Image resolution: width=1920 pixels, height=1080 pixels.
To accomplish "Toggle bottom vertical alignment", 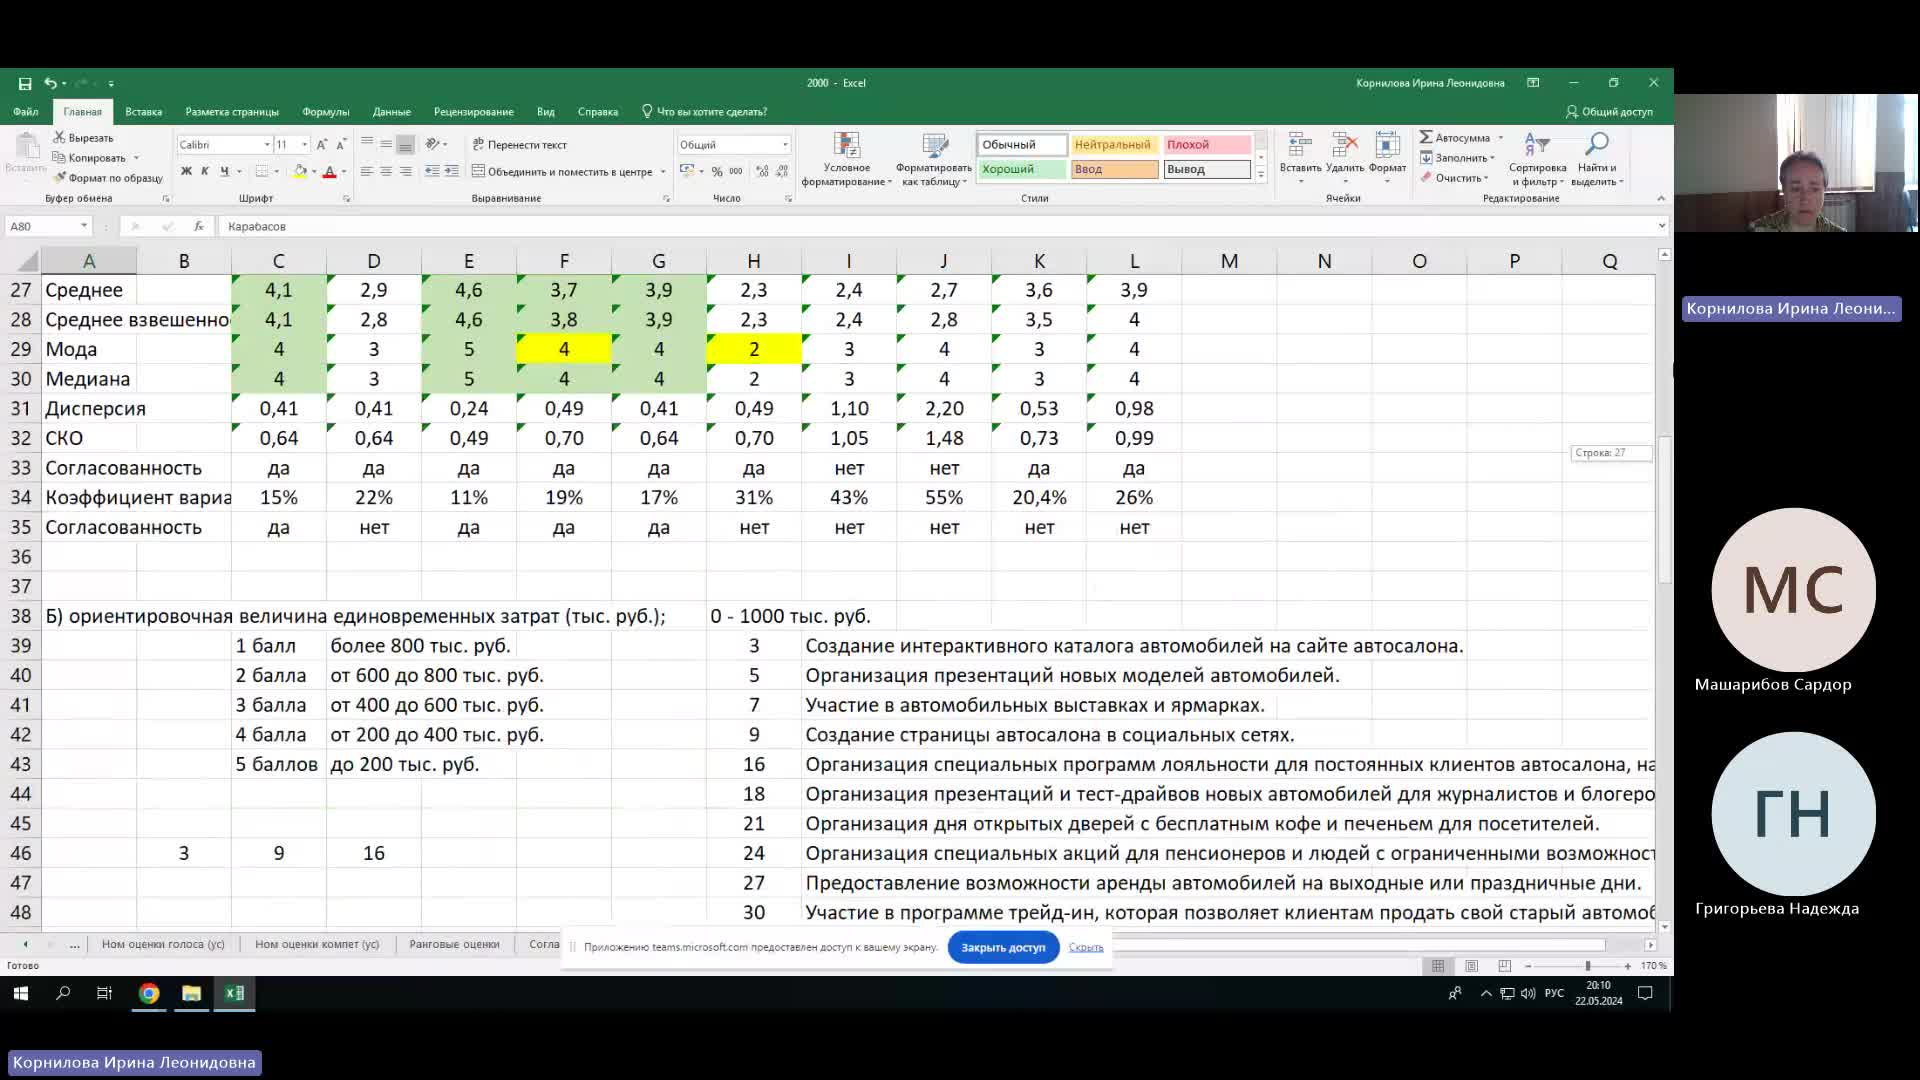I will click(x=405, y=145).
